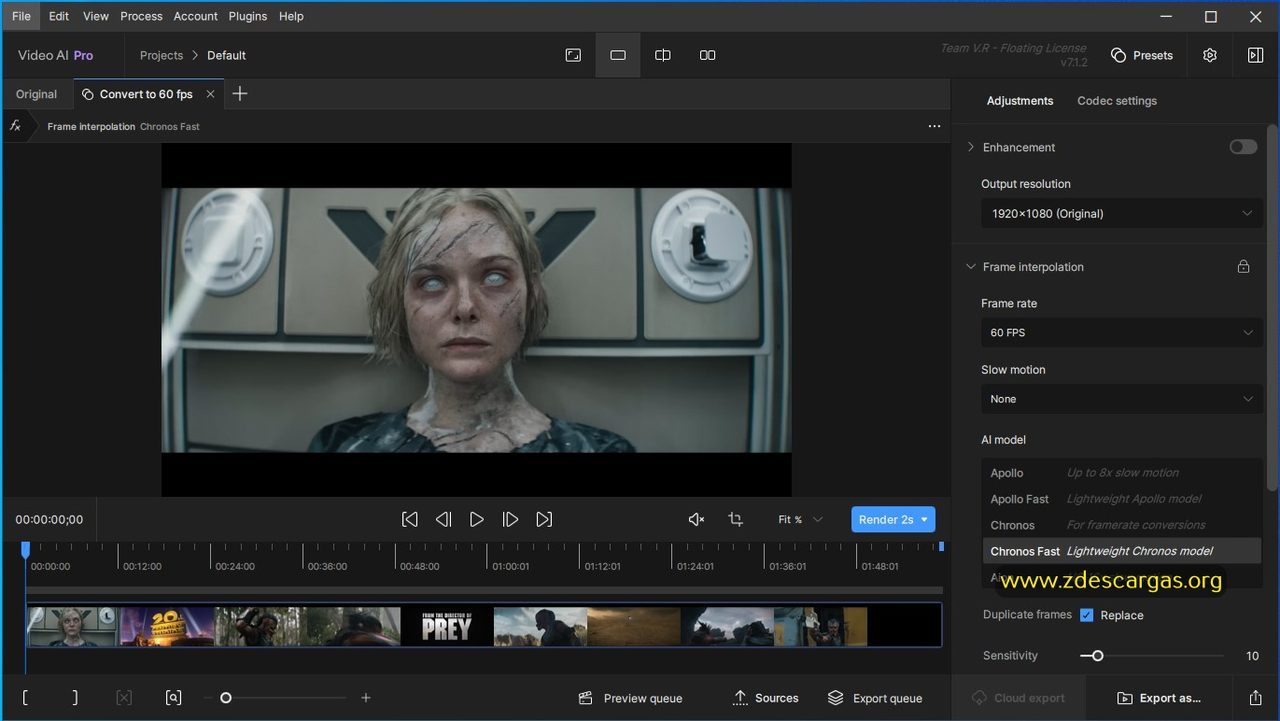Step forward one frame
1280x721 pixels.
pyautogui.click(x=510, y=519)
